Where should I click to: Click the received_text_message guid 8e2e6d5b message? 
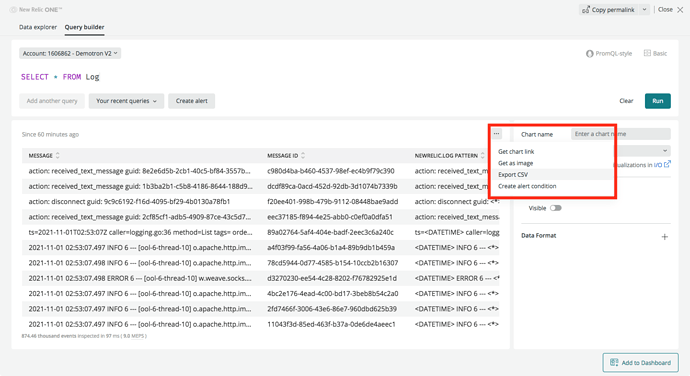pos(139,171)
